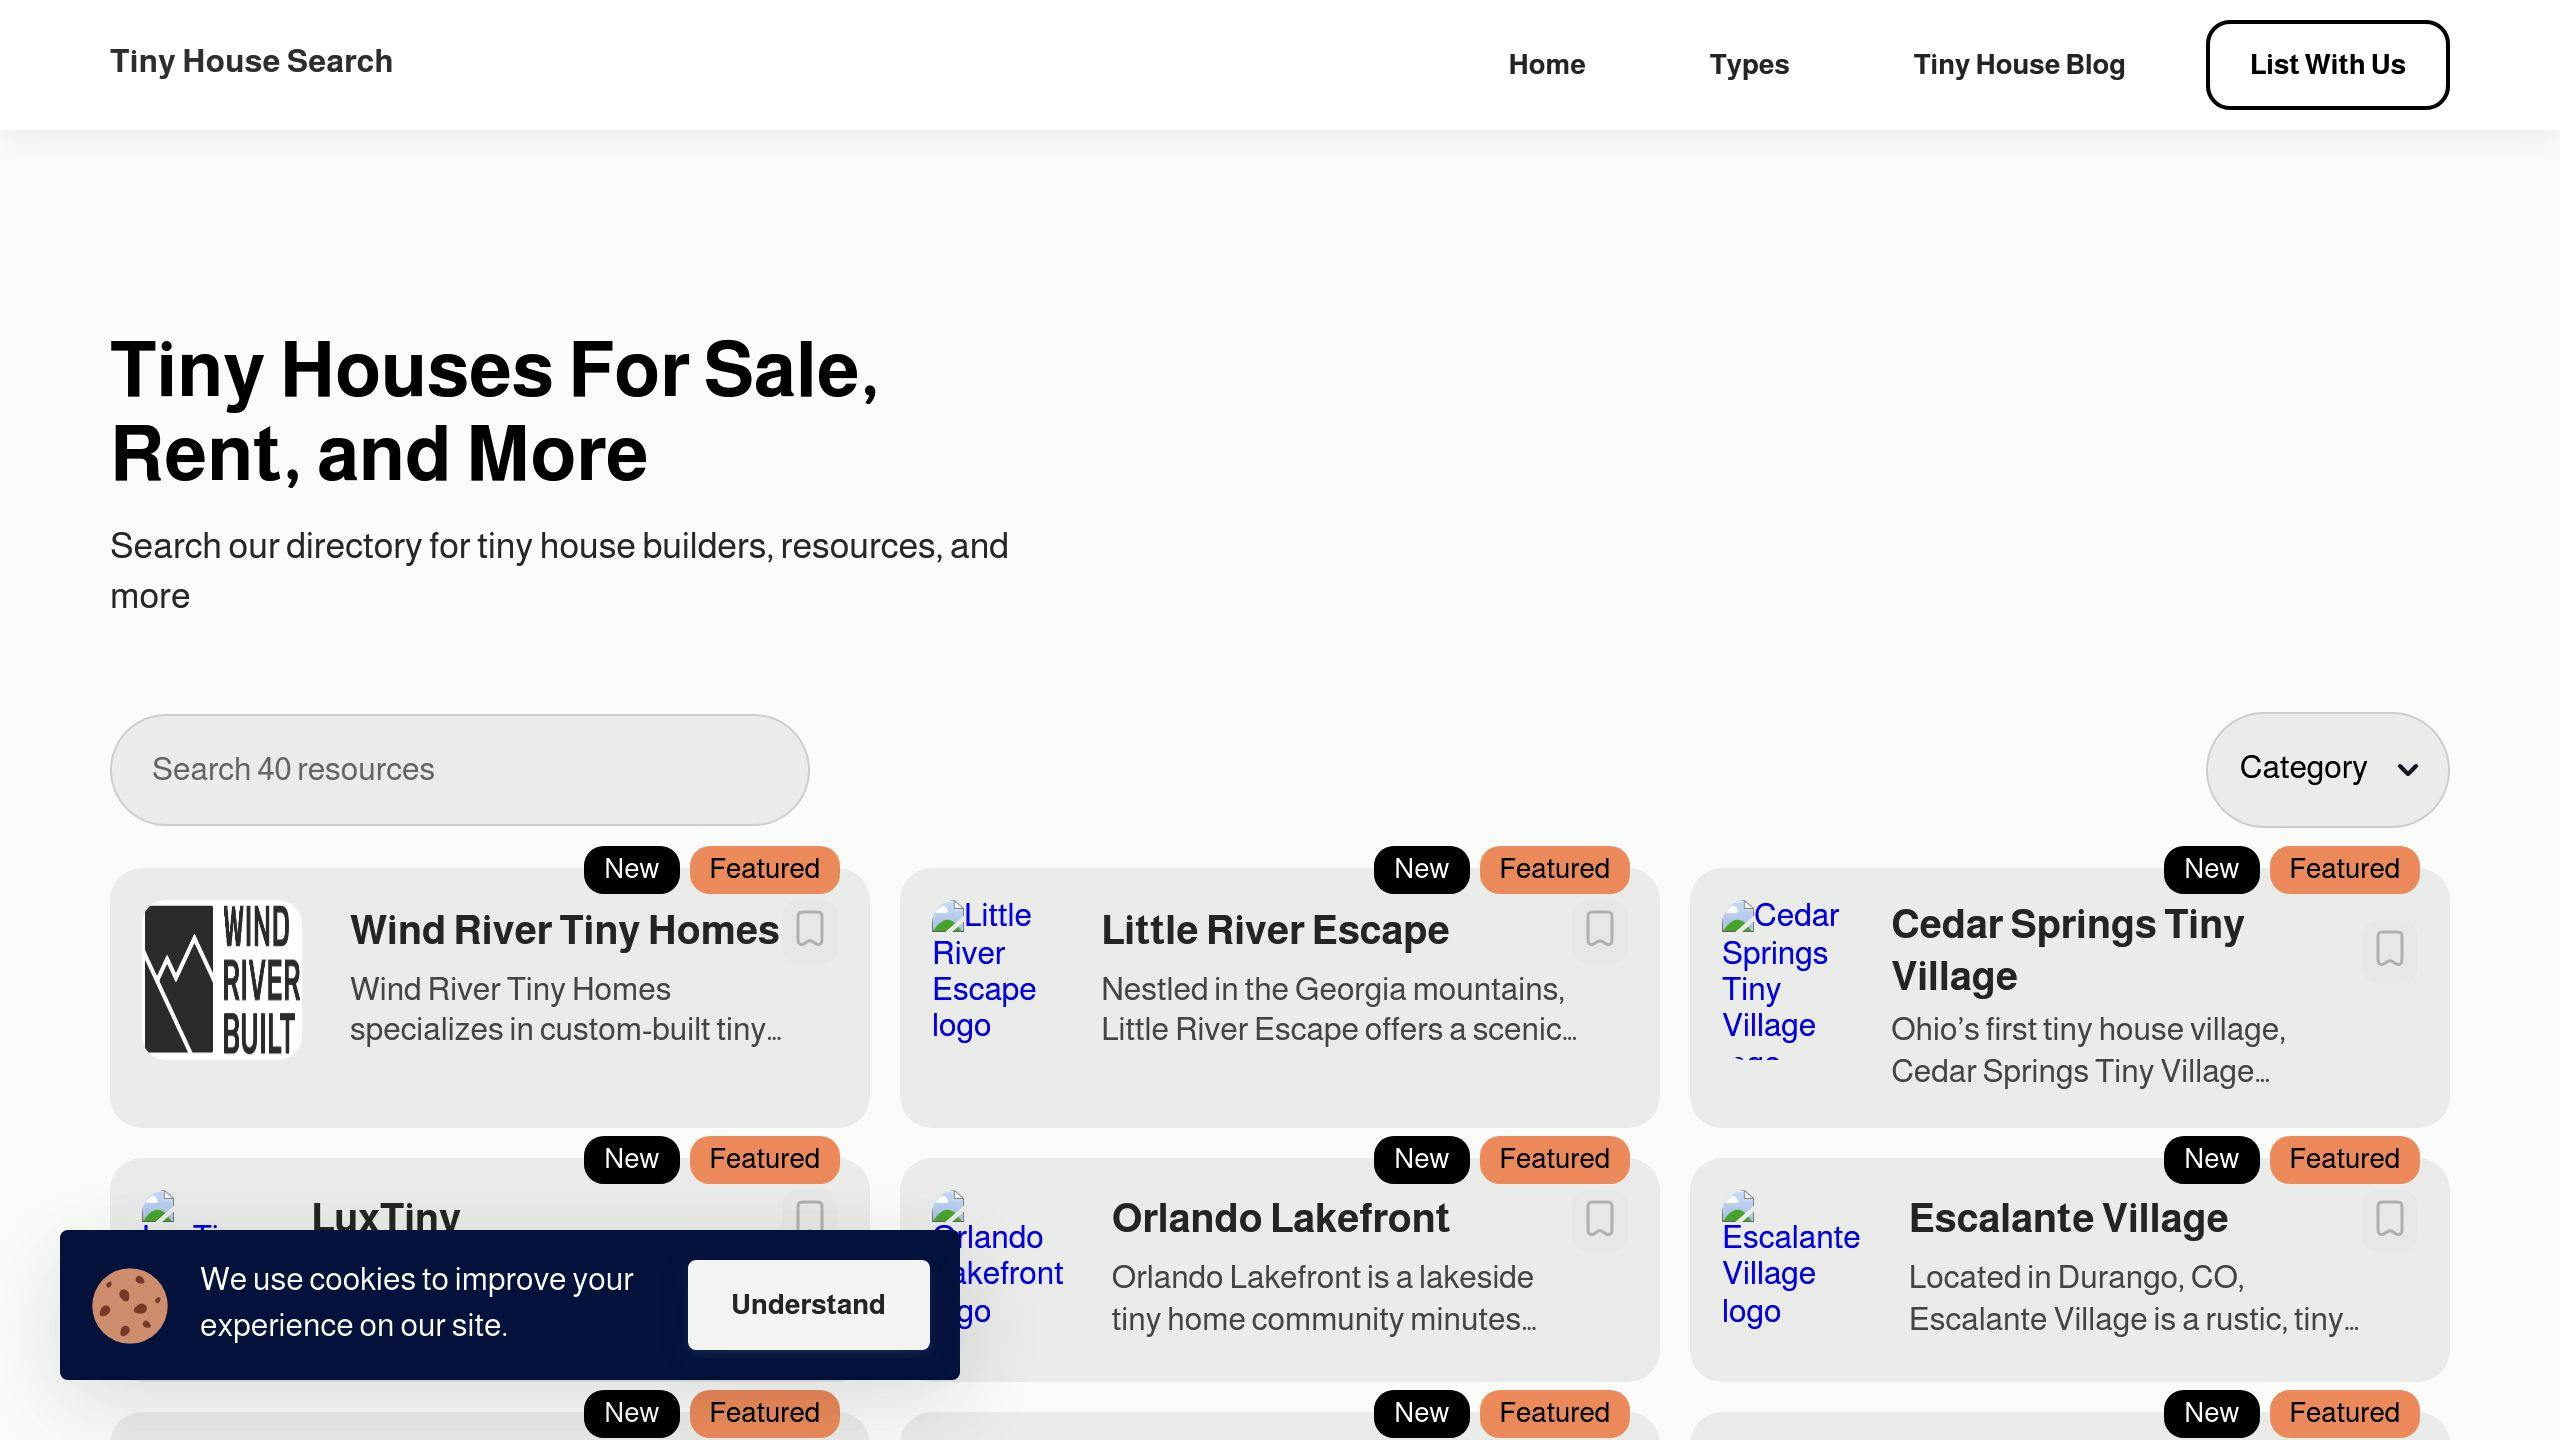2560x1440 pixels.
Task: Go to the Home page
Action: [x=1546, y=65]
